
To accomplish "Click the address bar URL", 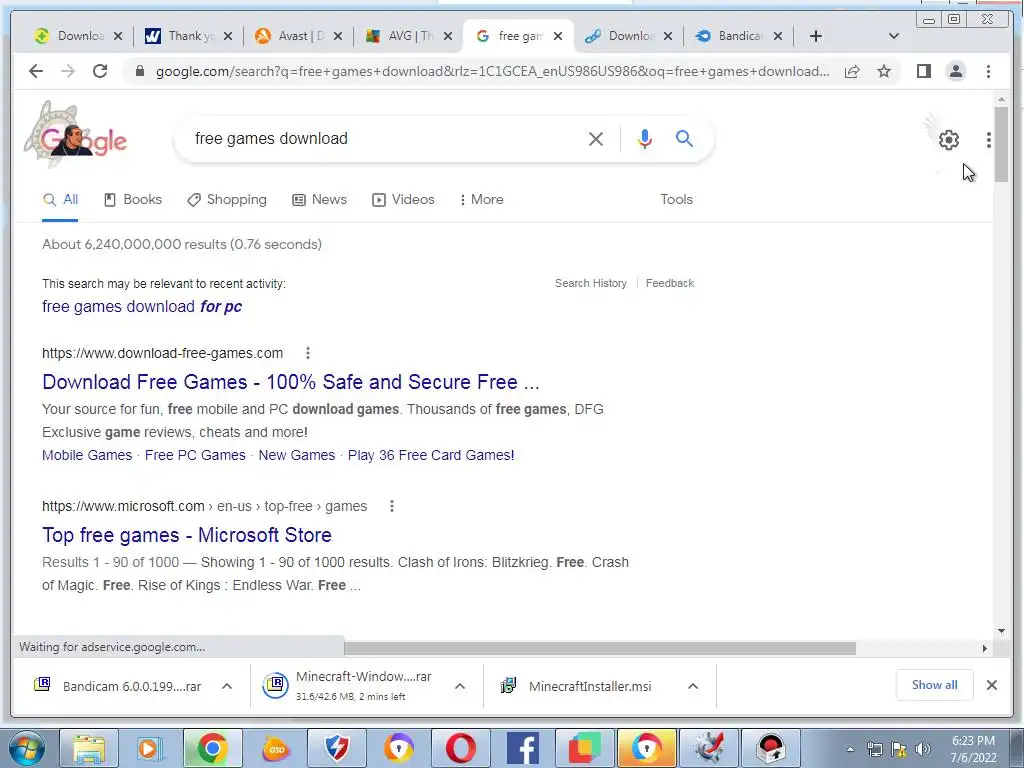I will coord(492,71).
